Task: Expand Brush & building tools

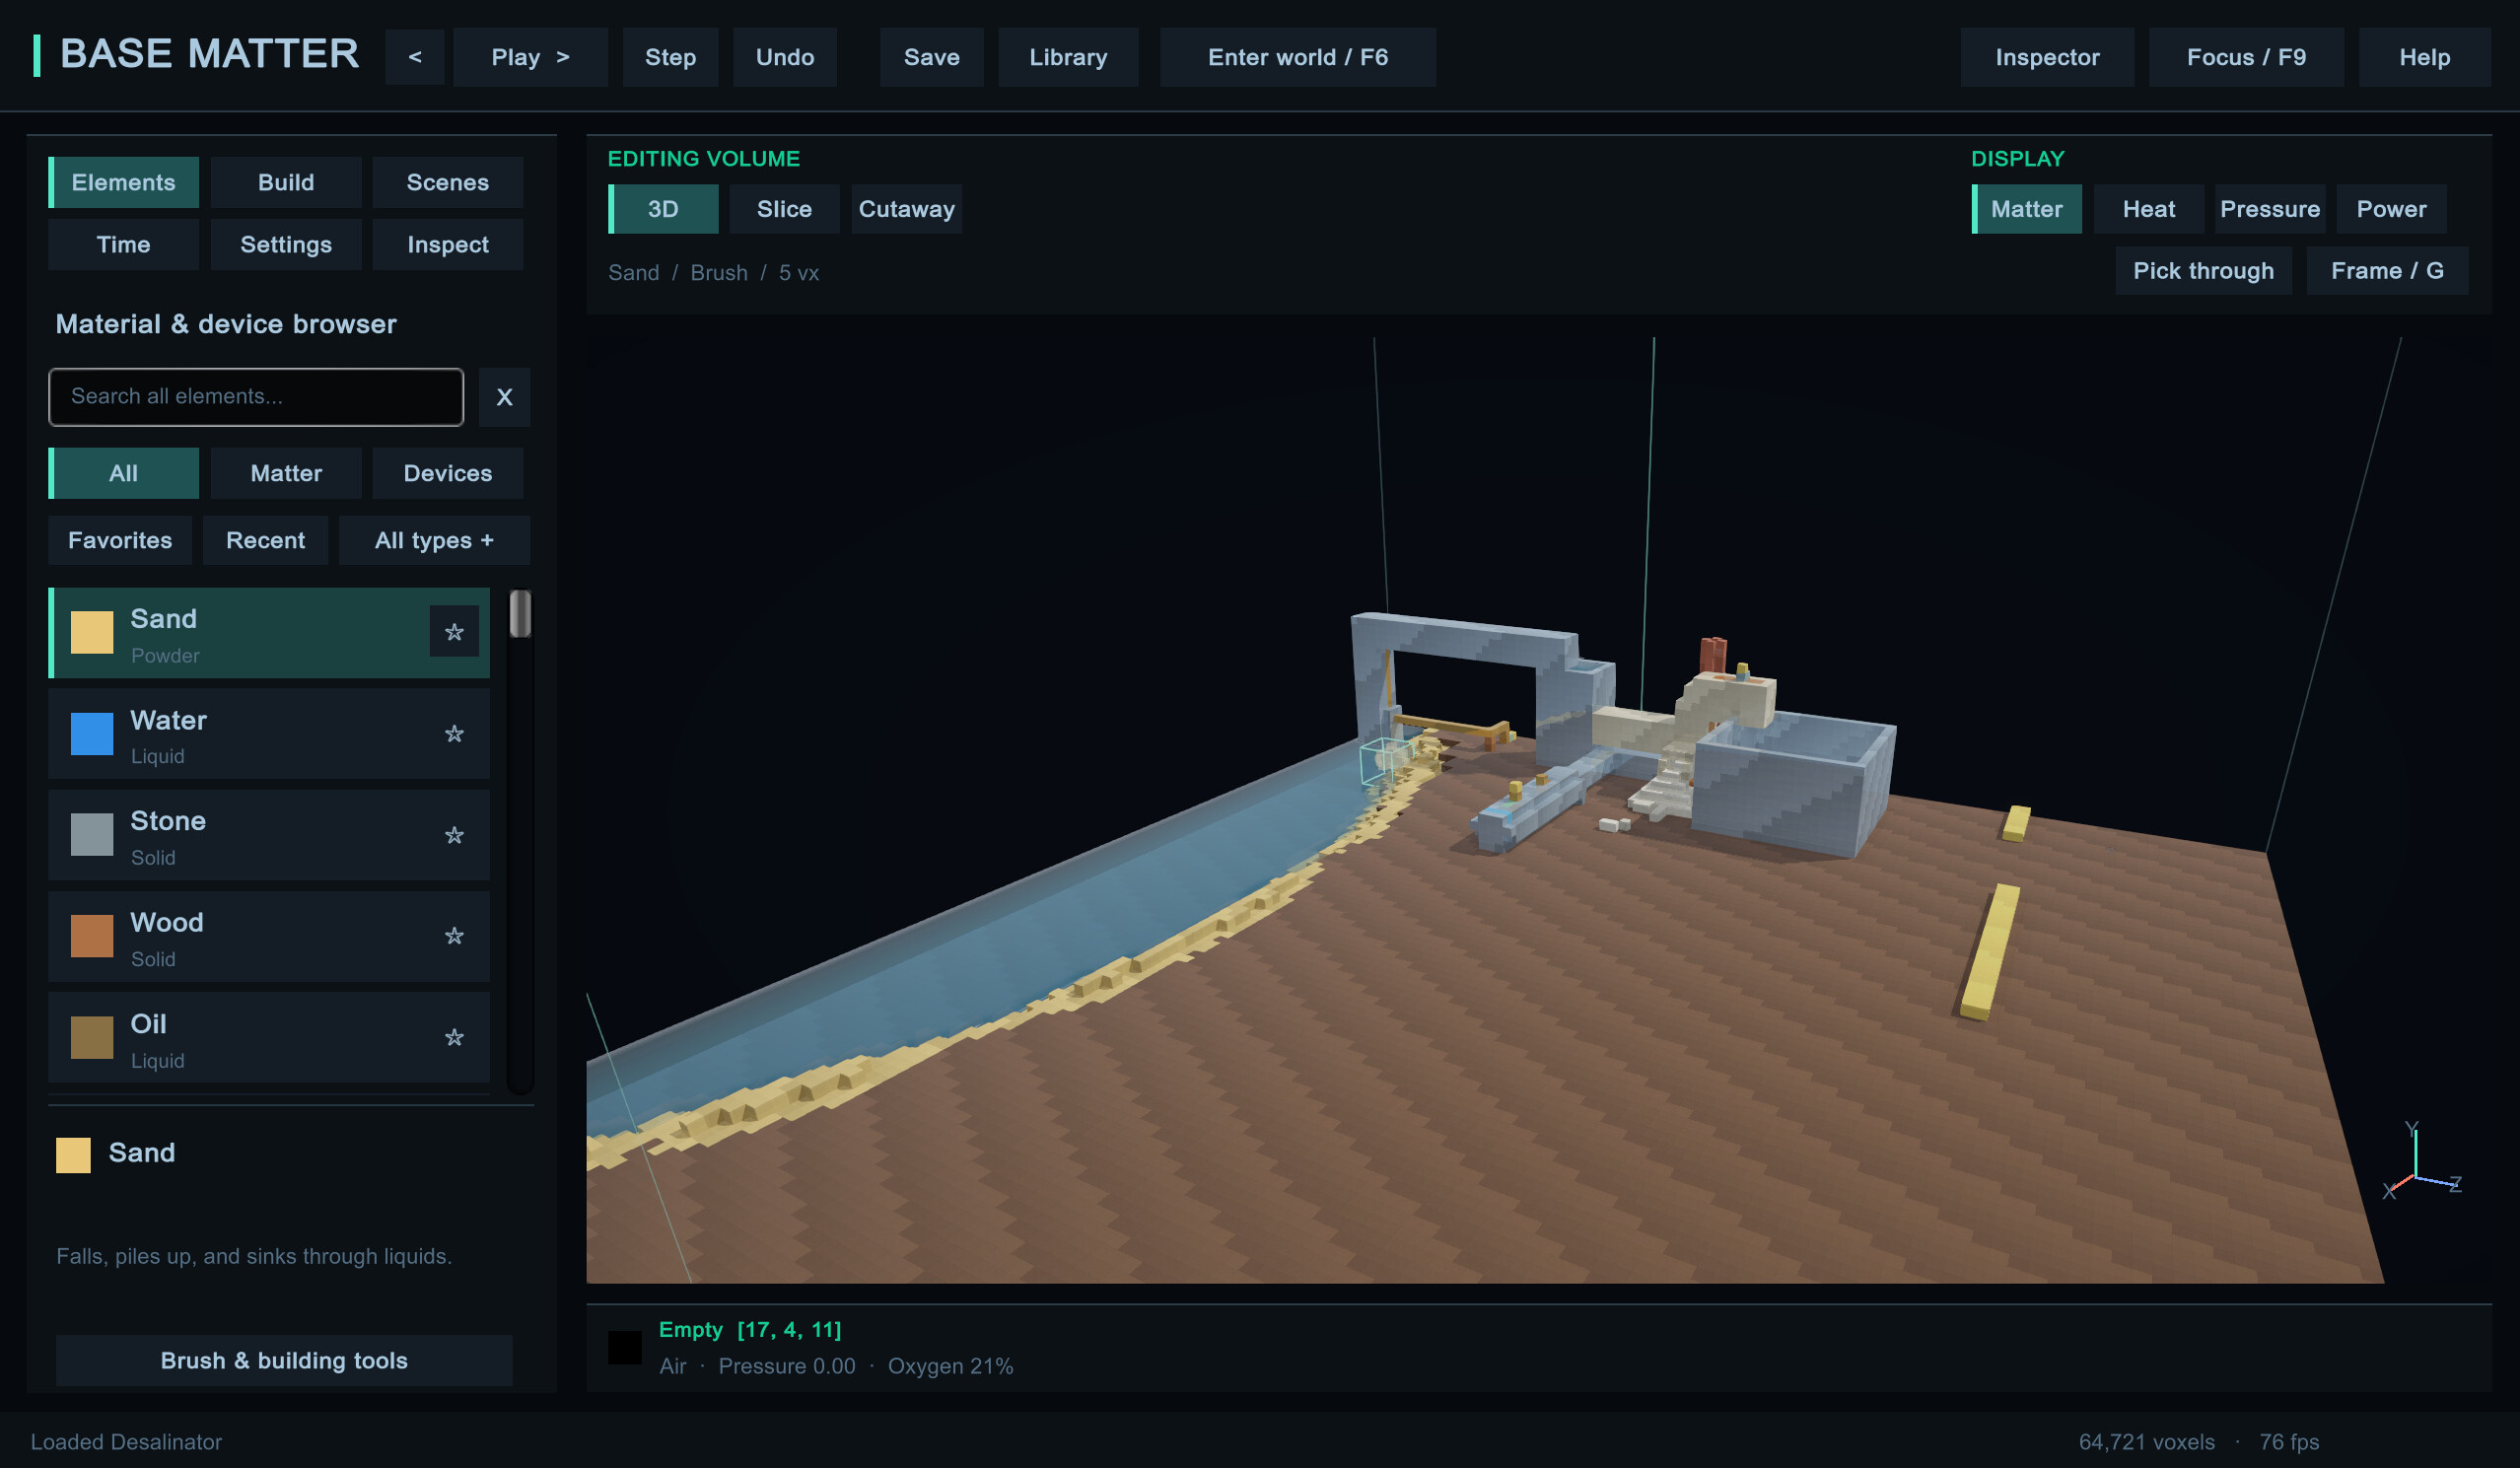Action: pos(284,1361)
